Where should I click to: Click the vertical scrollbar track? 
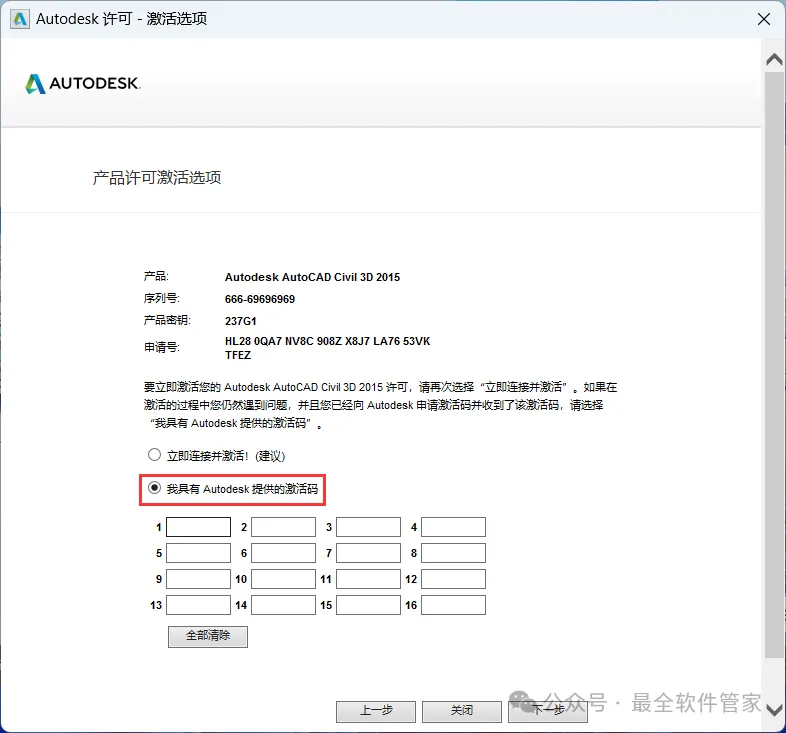point(774,365)
